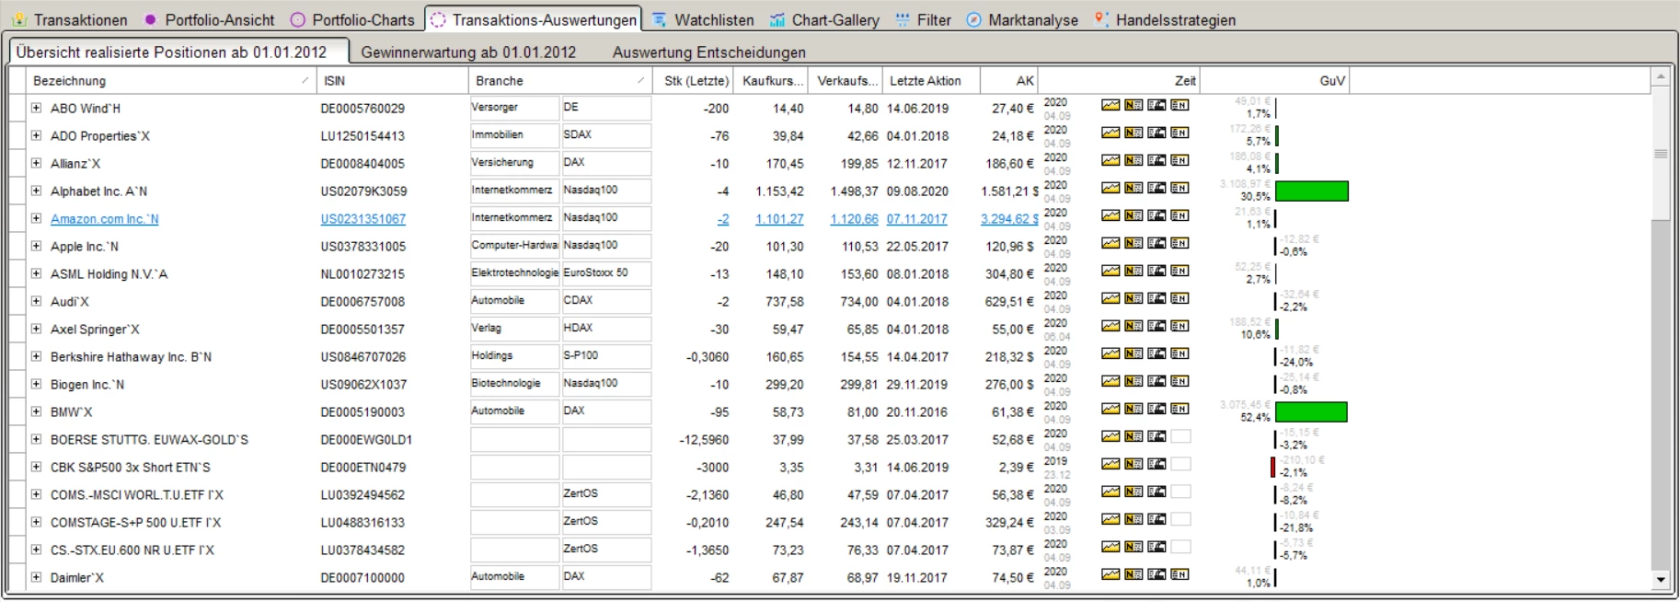Show the chart icon for COMSTAGE-S+P 500 U.ETF I`X
Viewport: 1680px width, 602px height.
click(x=1111, y=519)
